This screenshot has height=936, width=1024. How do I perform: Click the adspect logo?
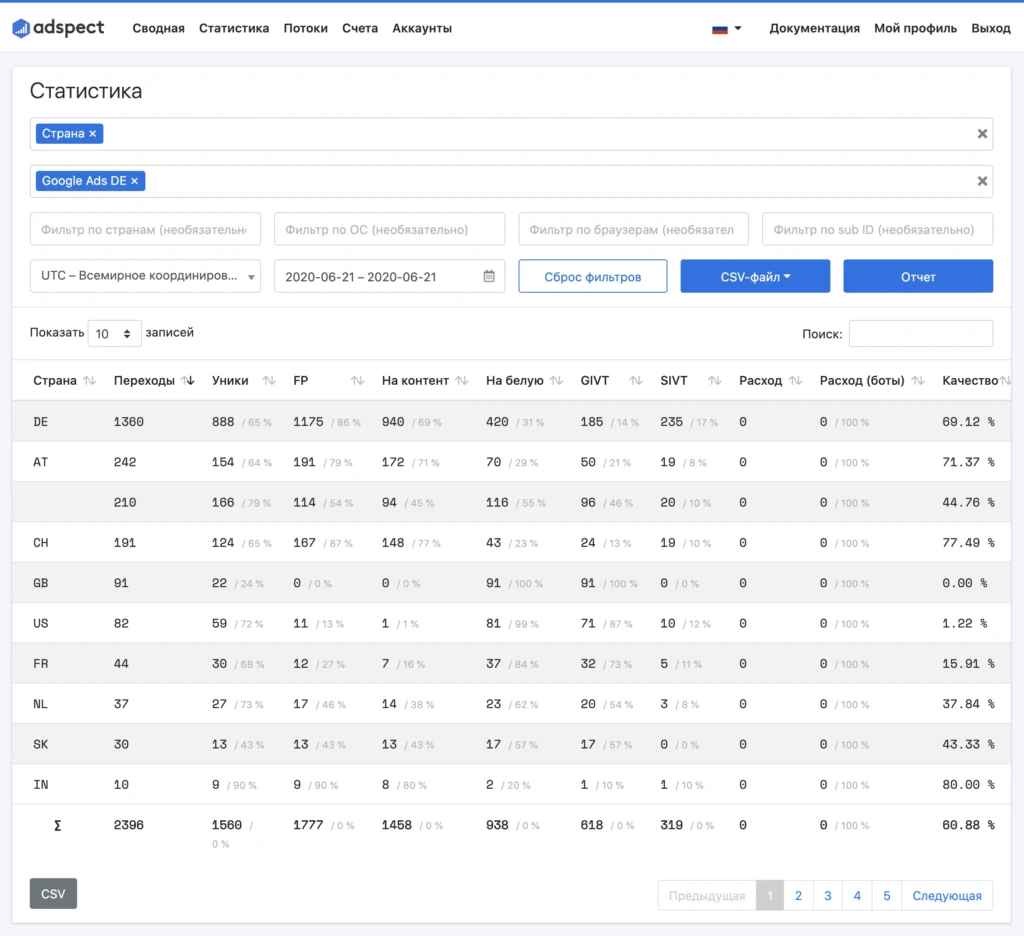click(58, 28)
